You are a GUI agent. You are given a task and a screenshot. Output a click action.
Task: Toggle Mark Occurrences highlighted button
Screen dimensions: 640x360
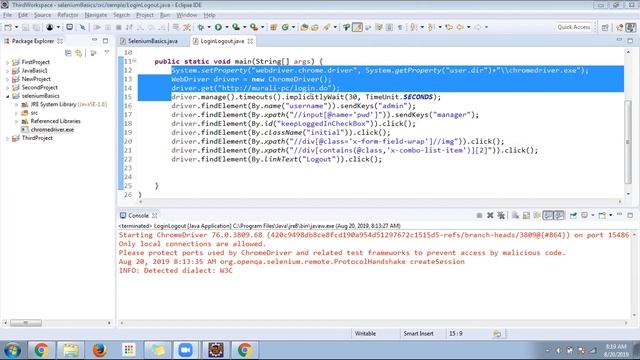tap(358, 27)
